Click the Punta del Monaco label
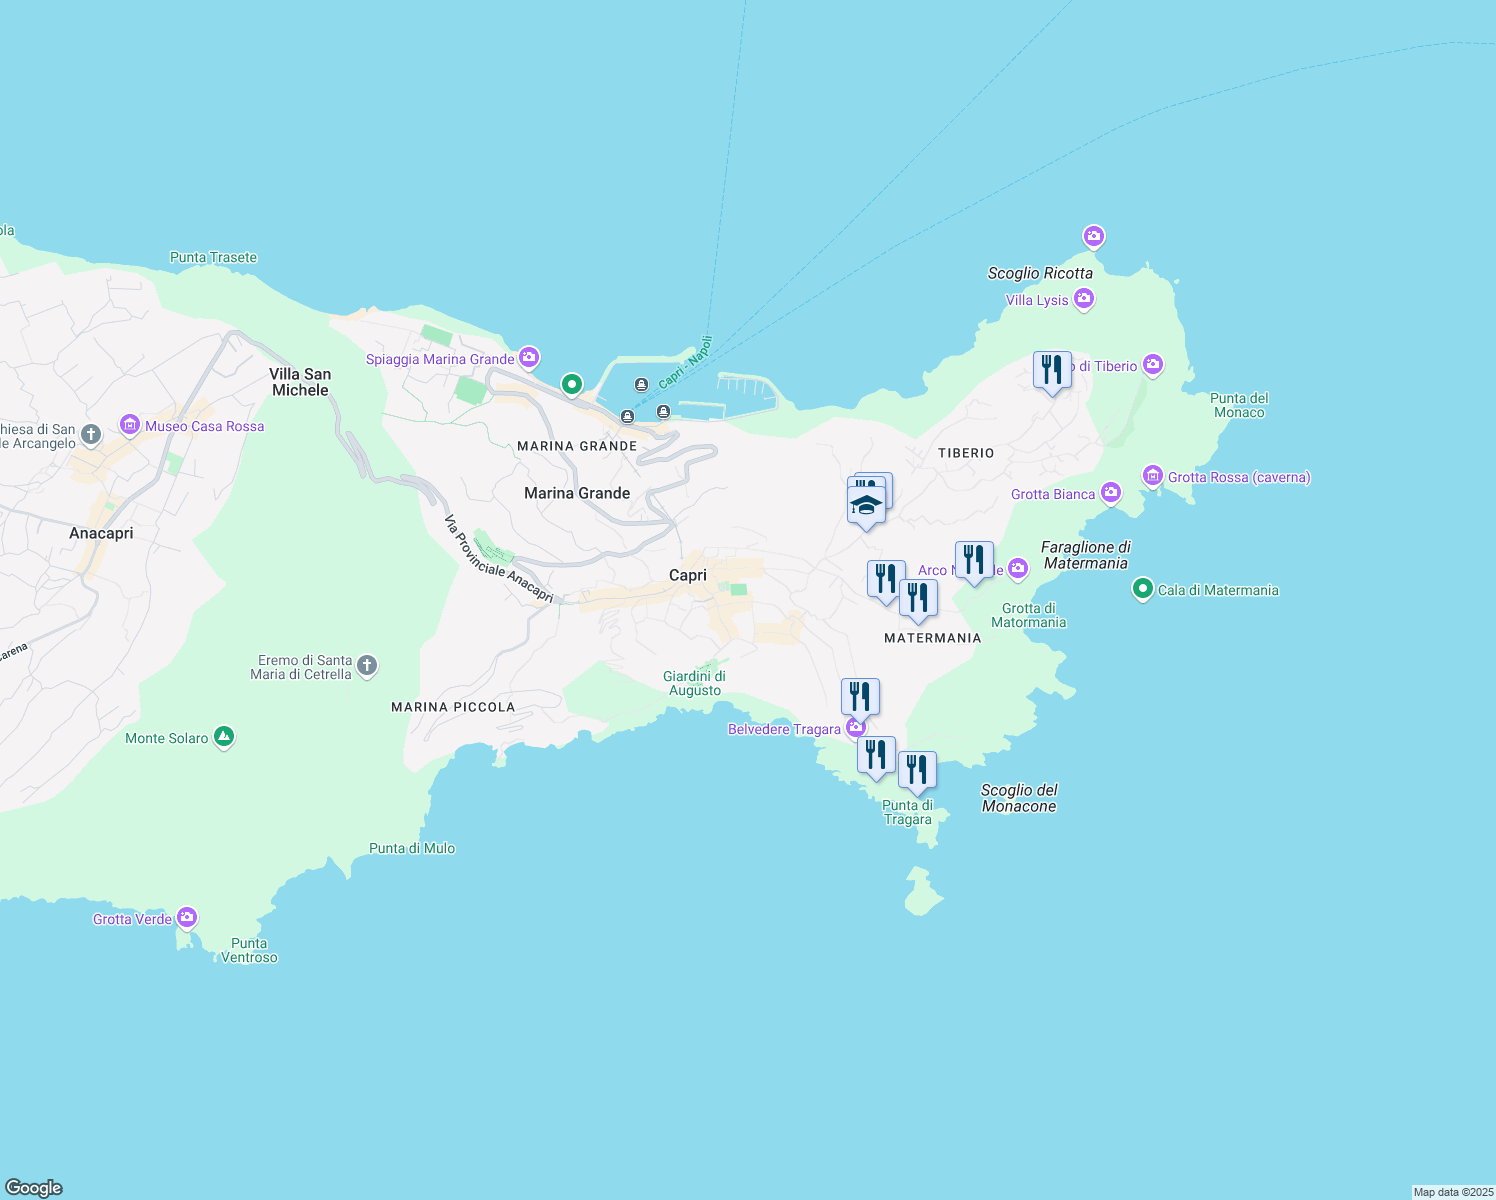The width and height of the screenshot is (1496, 1200). point(1240,405)
